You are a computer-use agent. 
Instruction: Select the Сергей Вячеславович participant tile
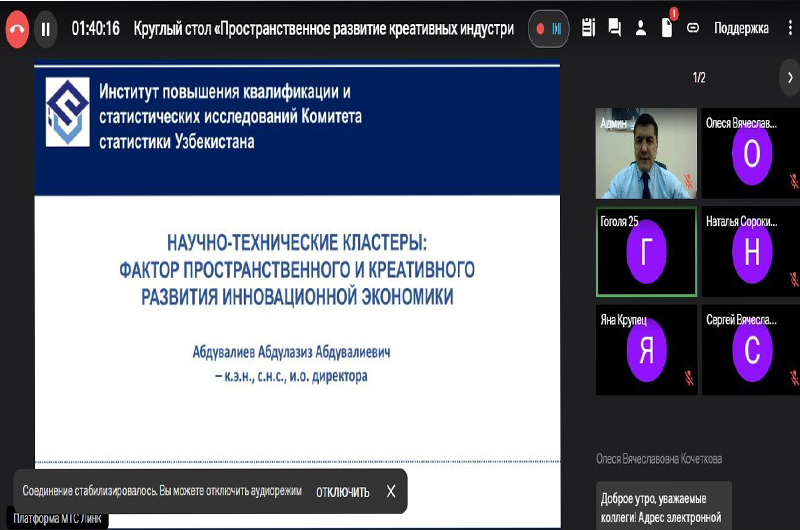point(752,349)
